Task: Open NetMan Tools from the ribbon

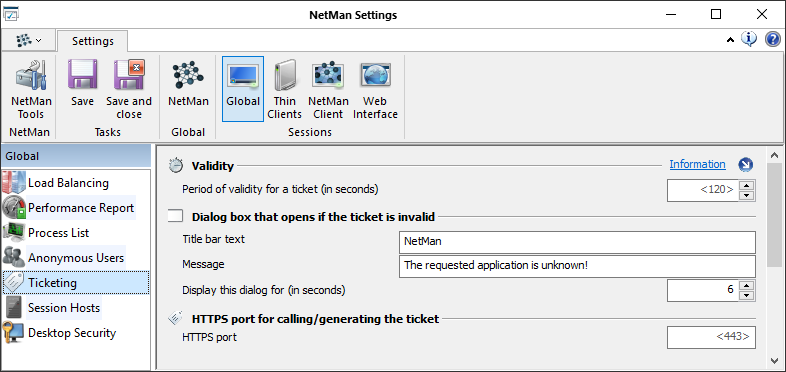Action: 31,90
